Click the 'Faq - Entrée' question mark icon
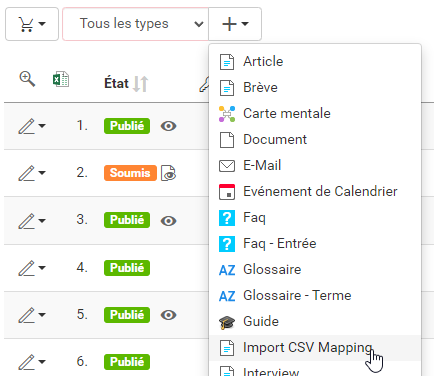 coord(227,244)
